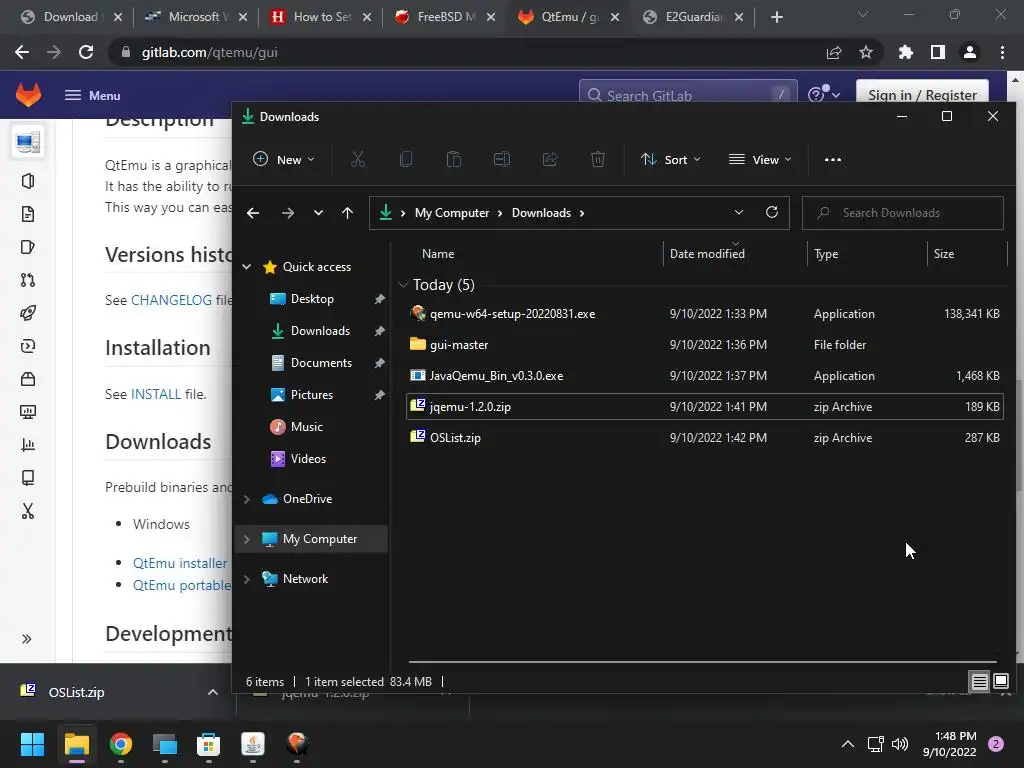The width and height of the screenshot is (1024, 768).
Task: Select the gui-master folder
Action: 705,345
